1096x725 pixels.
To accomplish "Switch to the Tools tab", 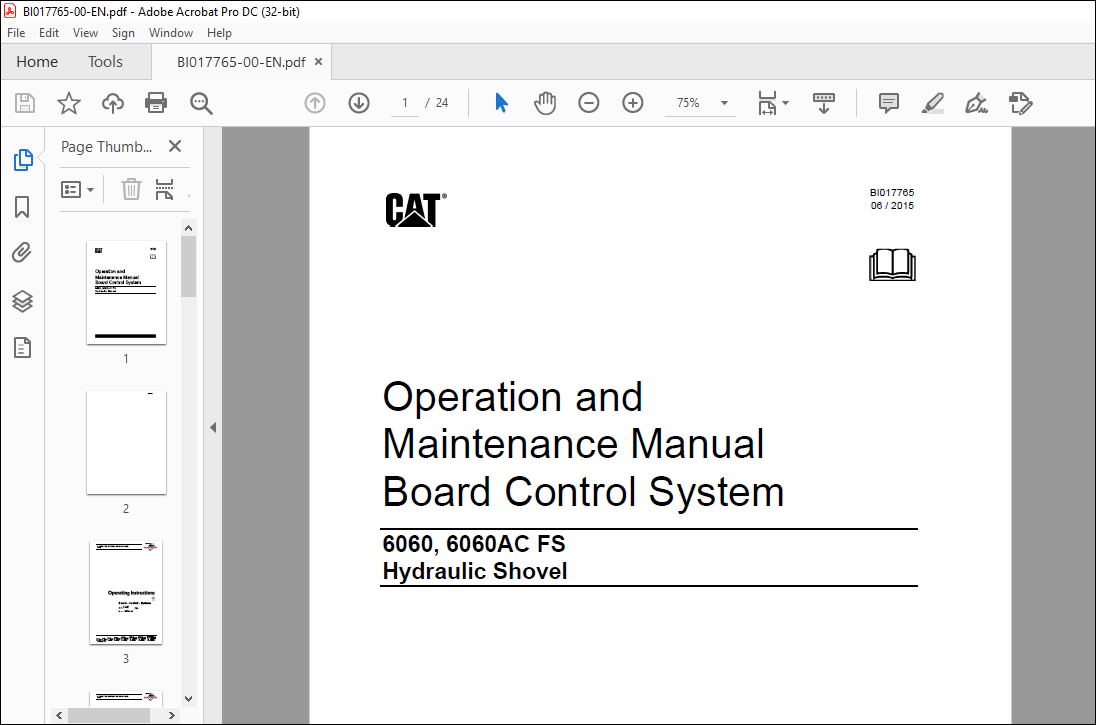I will click(x=106, y=62).
